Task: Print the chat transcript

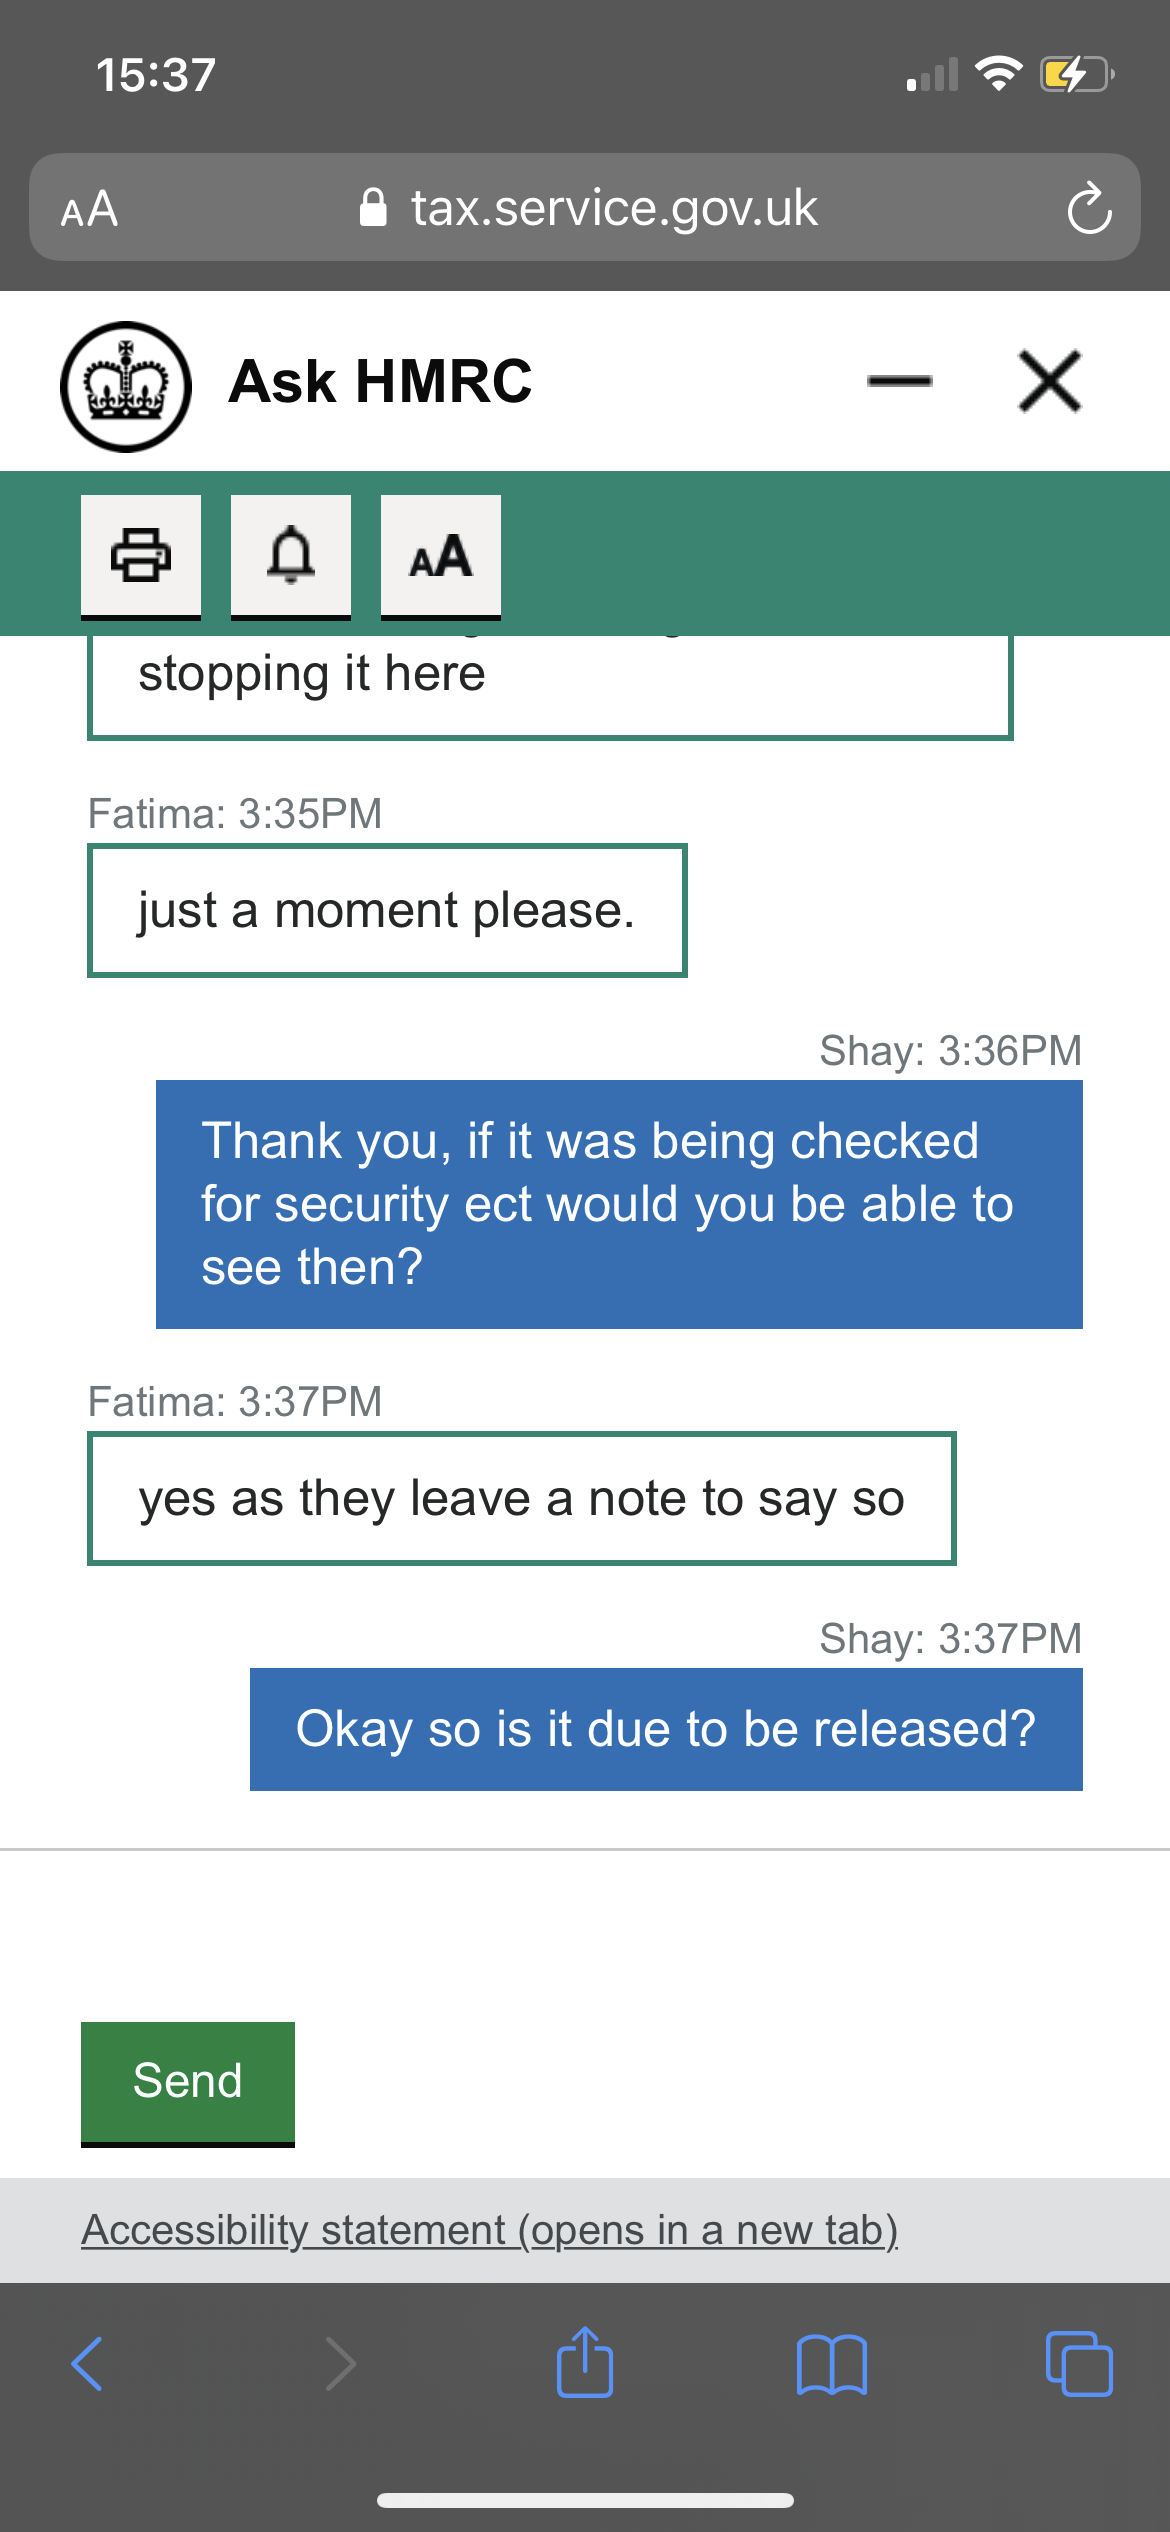Action: point(141,555)
